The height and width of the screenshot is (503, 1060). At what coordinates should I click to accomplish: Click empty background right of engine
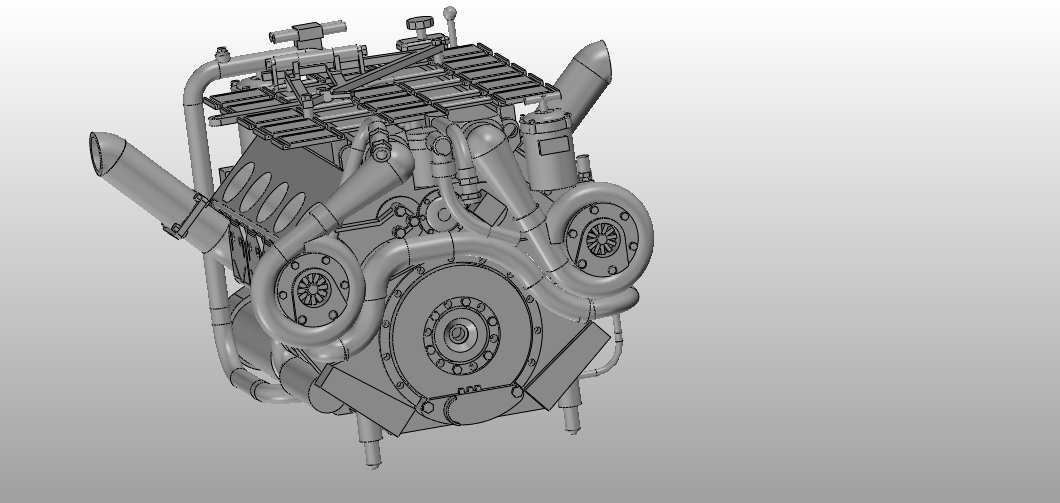(x=850, y=250)
